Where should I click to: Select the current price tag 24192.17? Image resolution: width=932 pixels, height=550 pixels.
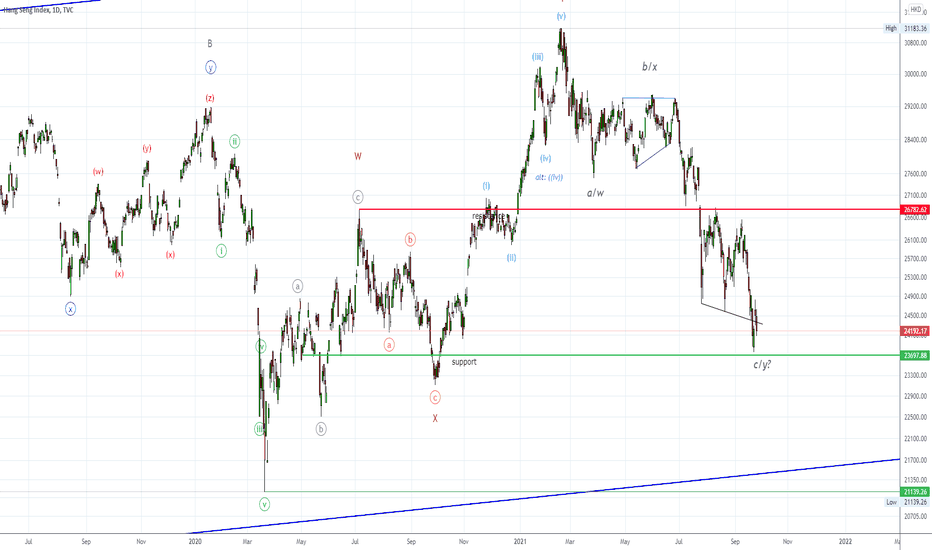click(915, 331)
